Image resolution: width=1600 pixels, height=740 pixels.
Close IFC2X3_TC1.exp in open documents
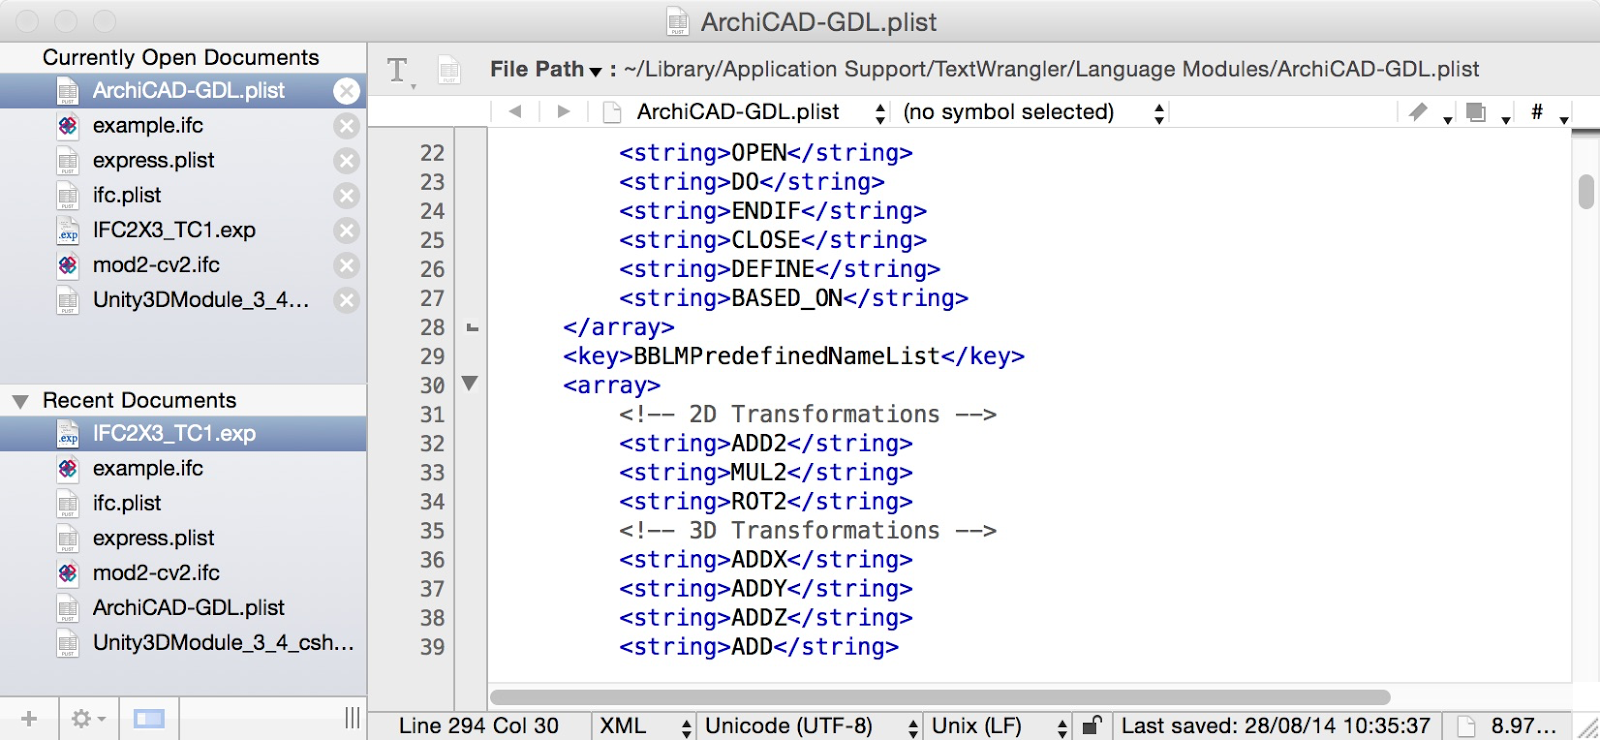click(347, 231)
